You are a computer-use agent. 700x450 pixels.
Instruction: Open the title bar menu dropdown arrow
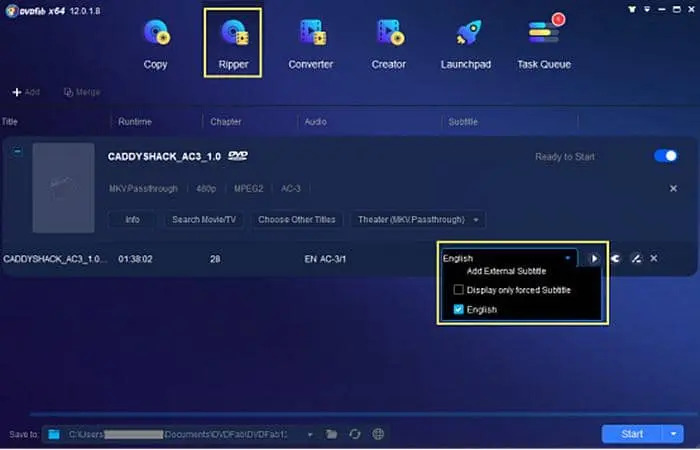point(647,9)
